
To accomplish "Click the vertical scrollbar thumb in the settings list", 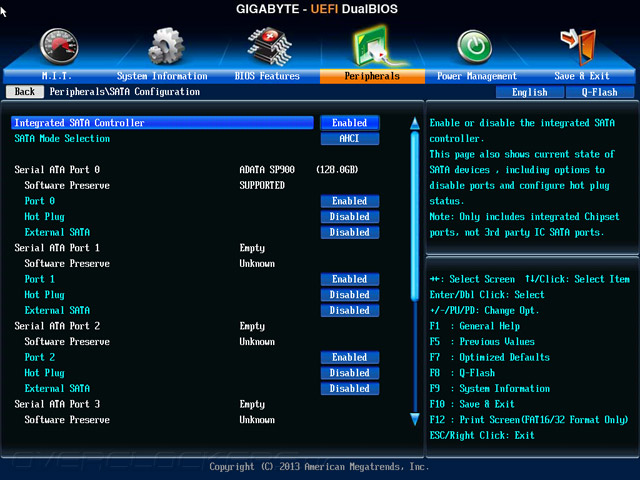I will pos(415,216).
